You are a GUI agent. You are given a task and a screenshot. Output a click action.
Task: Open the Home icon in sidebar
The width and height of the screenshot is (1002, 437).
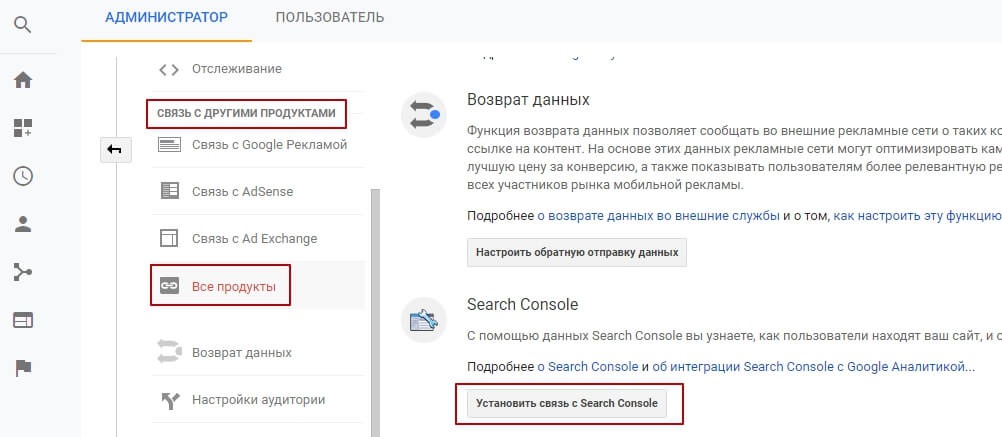(23, 80)
